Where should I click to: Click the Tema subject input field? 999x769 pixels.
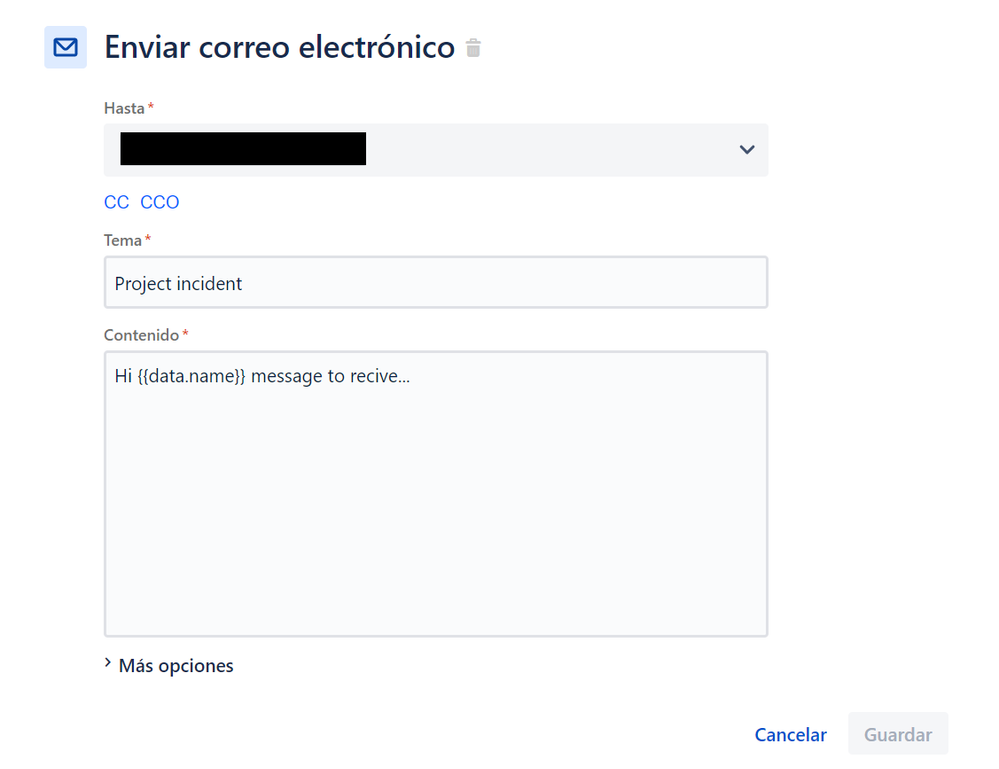pyautogui.click(x=435, y=283)
